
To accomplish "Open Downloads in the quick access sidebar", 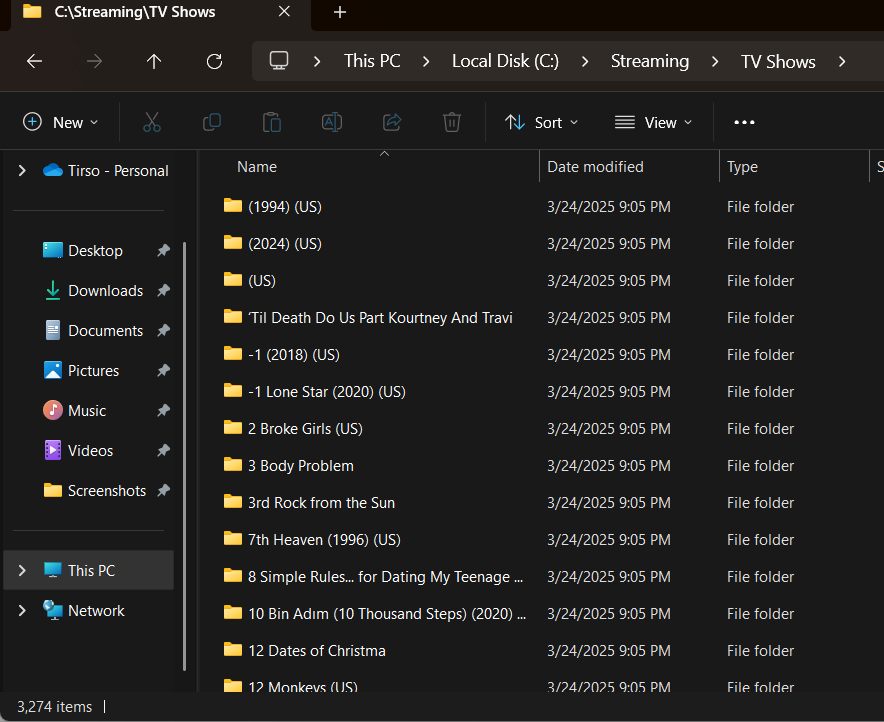I will 105,290.
